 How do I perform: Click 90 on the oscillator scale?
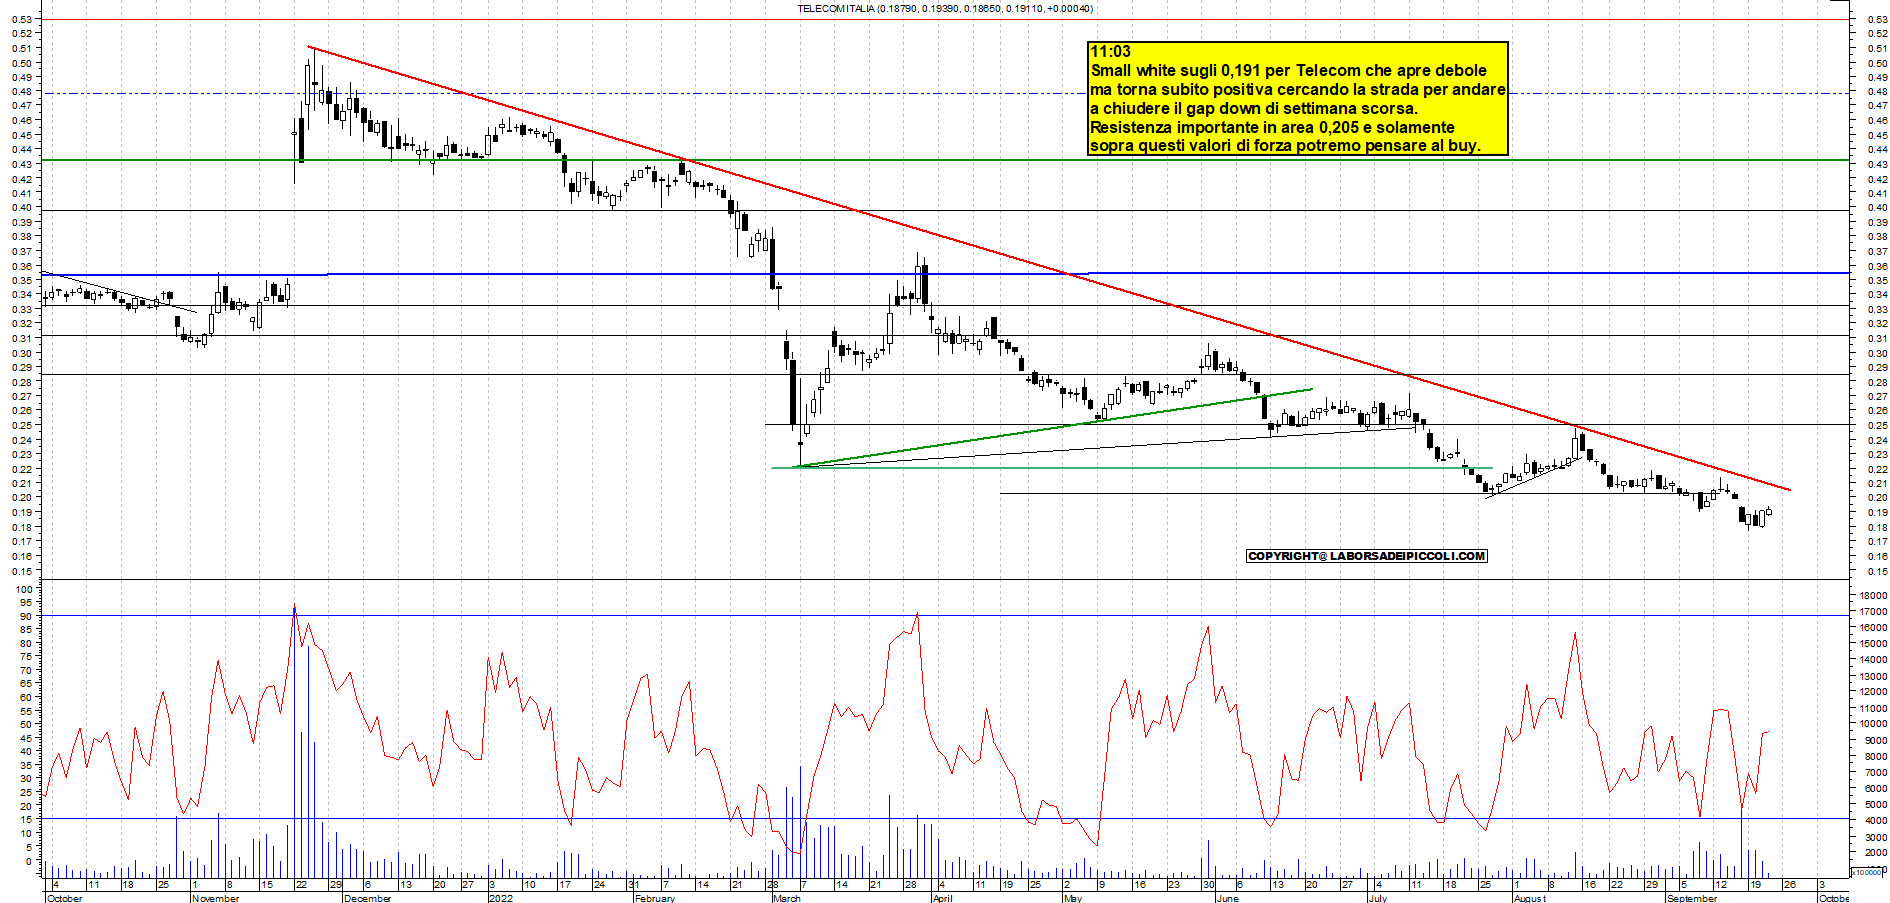[26, 616]
